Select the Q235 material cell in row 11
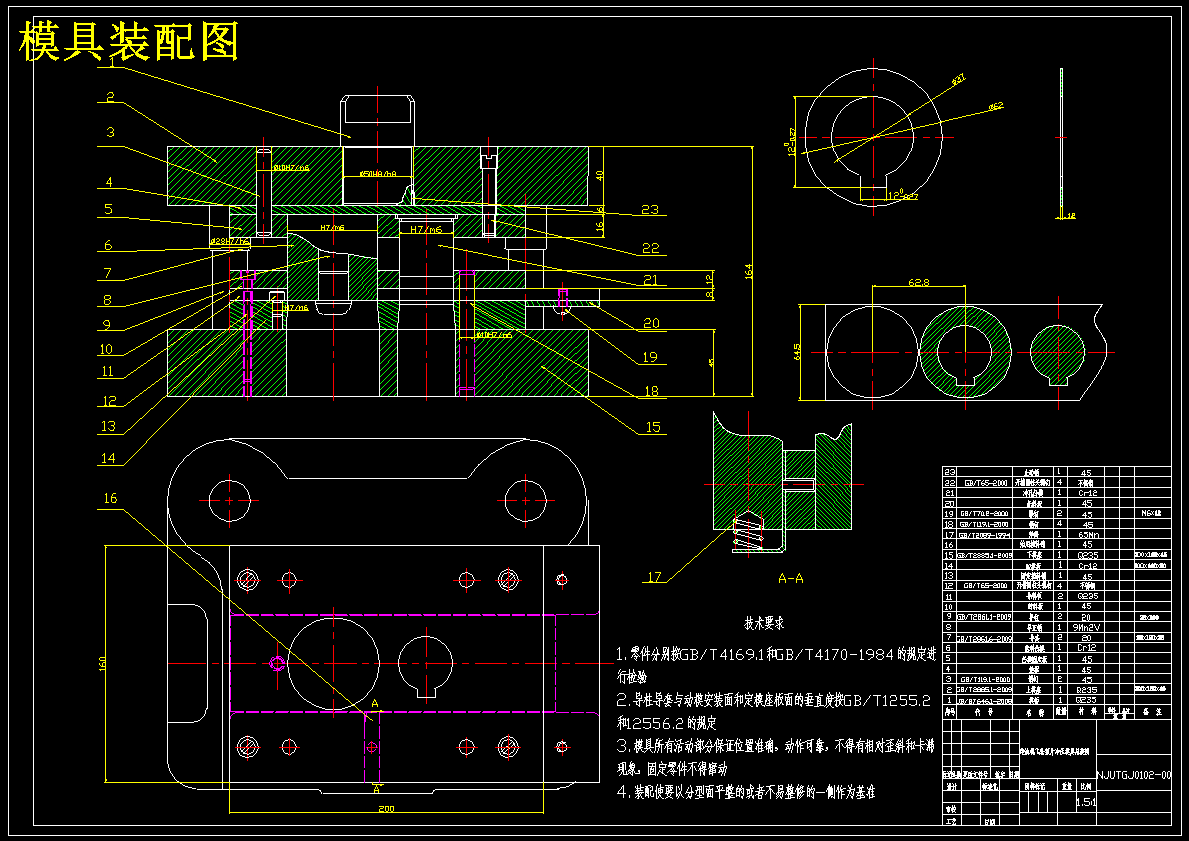The width and height of the screenshot is (1189, 841). pyautogui.click(x=1087, y=596)
